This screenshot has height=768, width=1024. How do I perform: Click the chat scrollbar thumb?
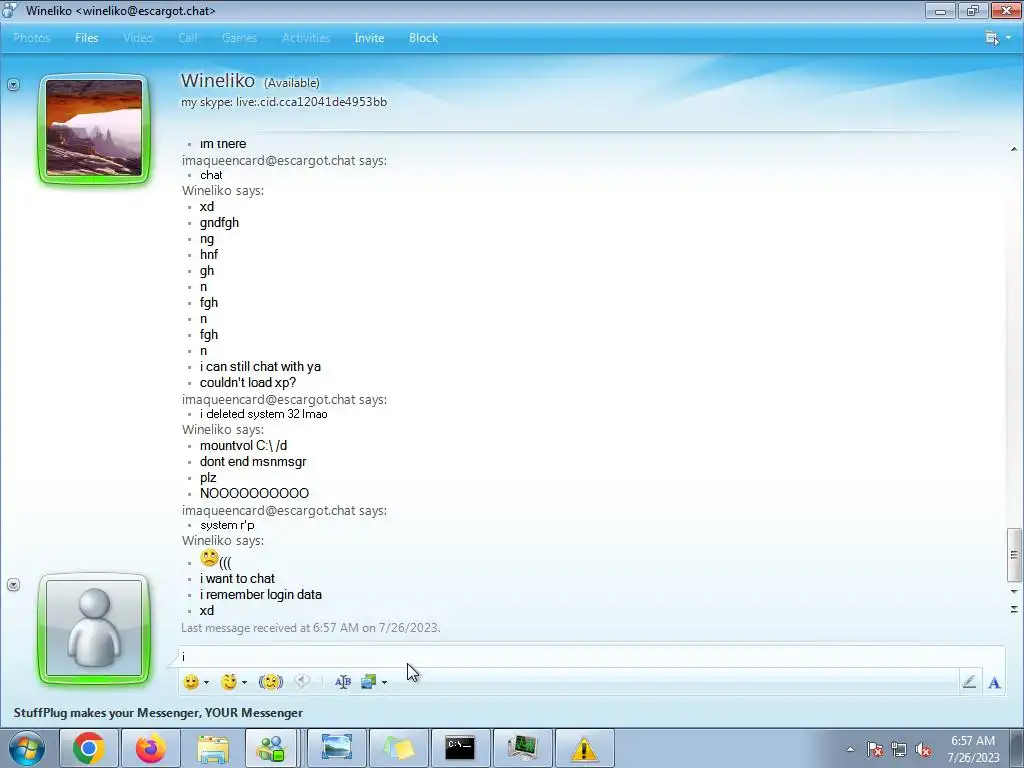tap(1014, 554)
